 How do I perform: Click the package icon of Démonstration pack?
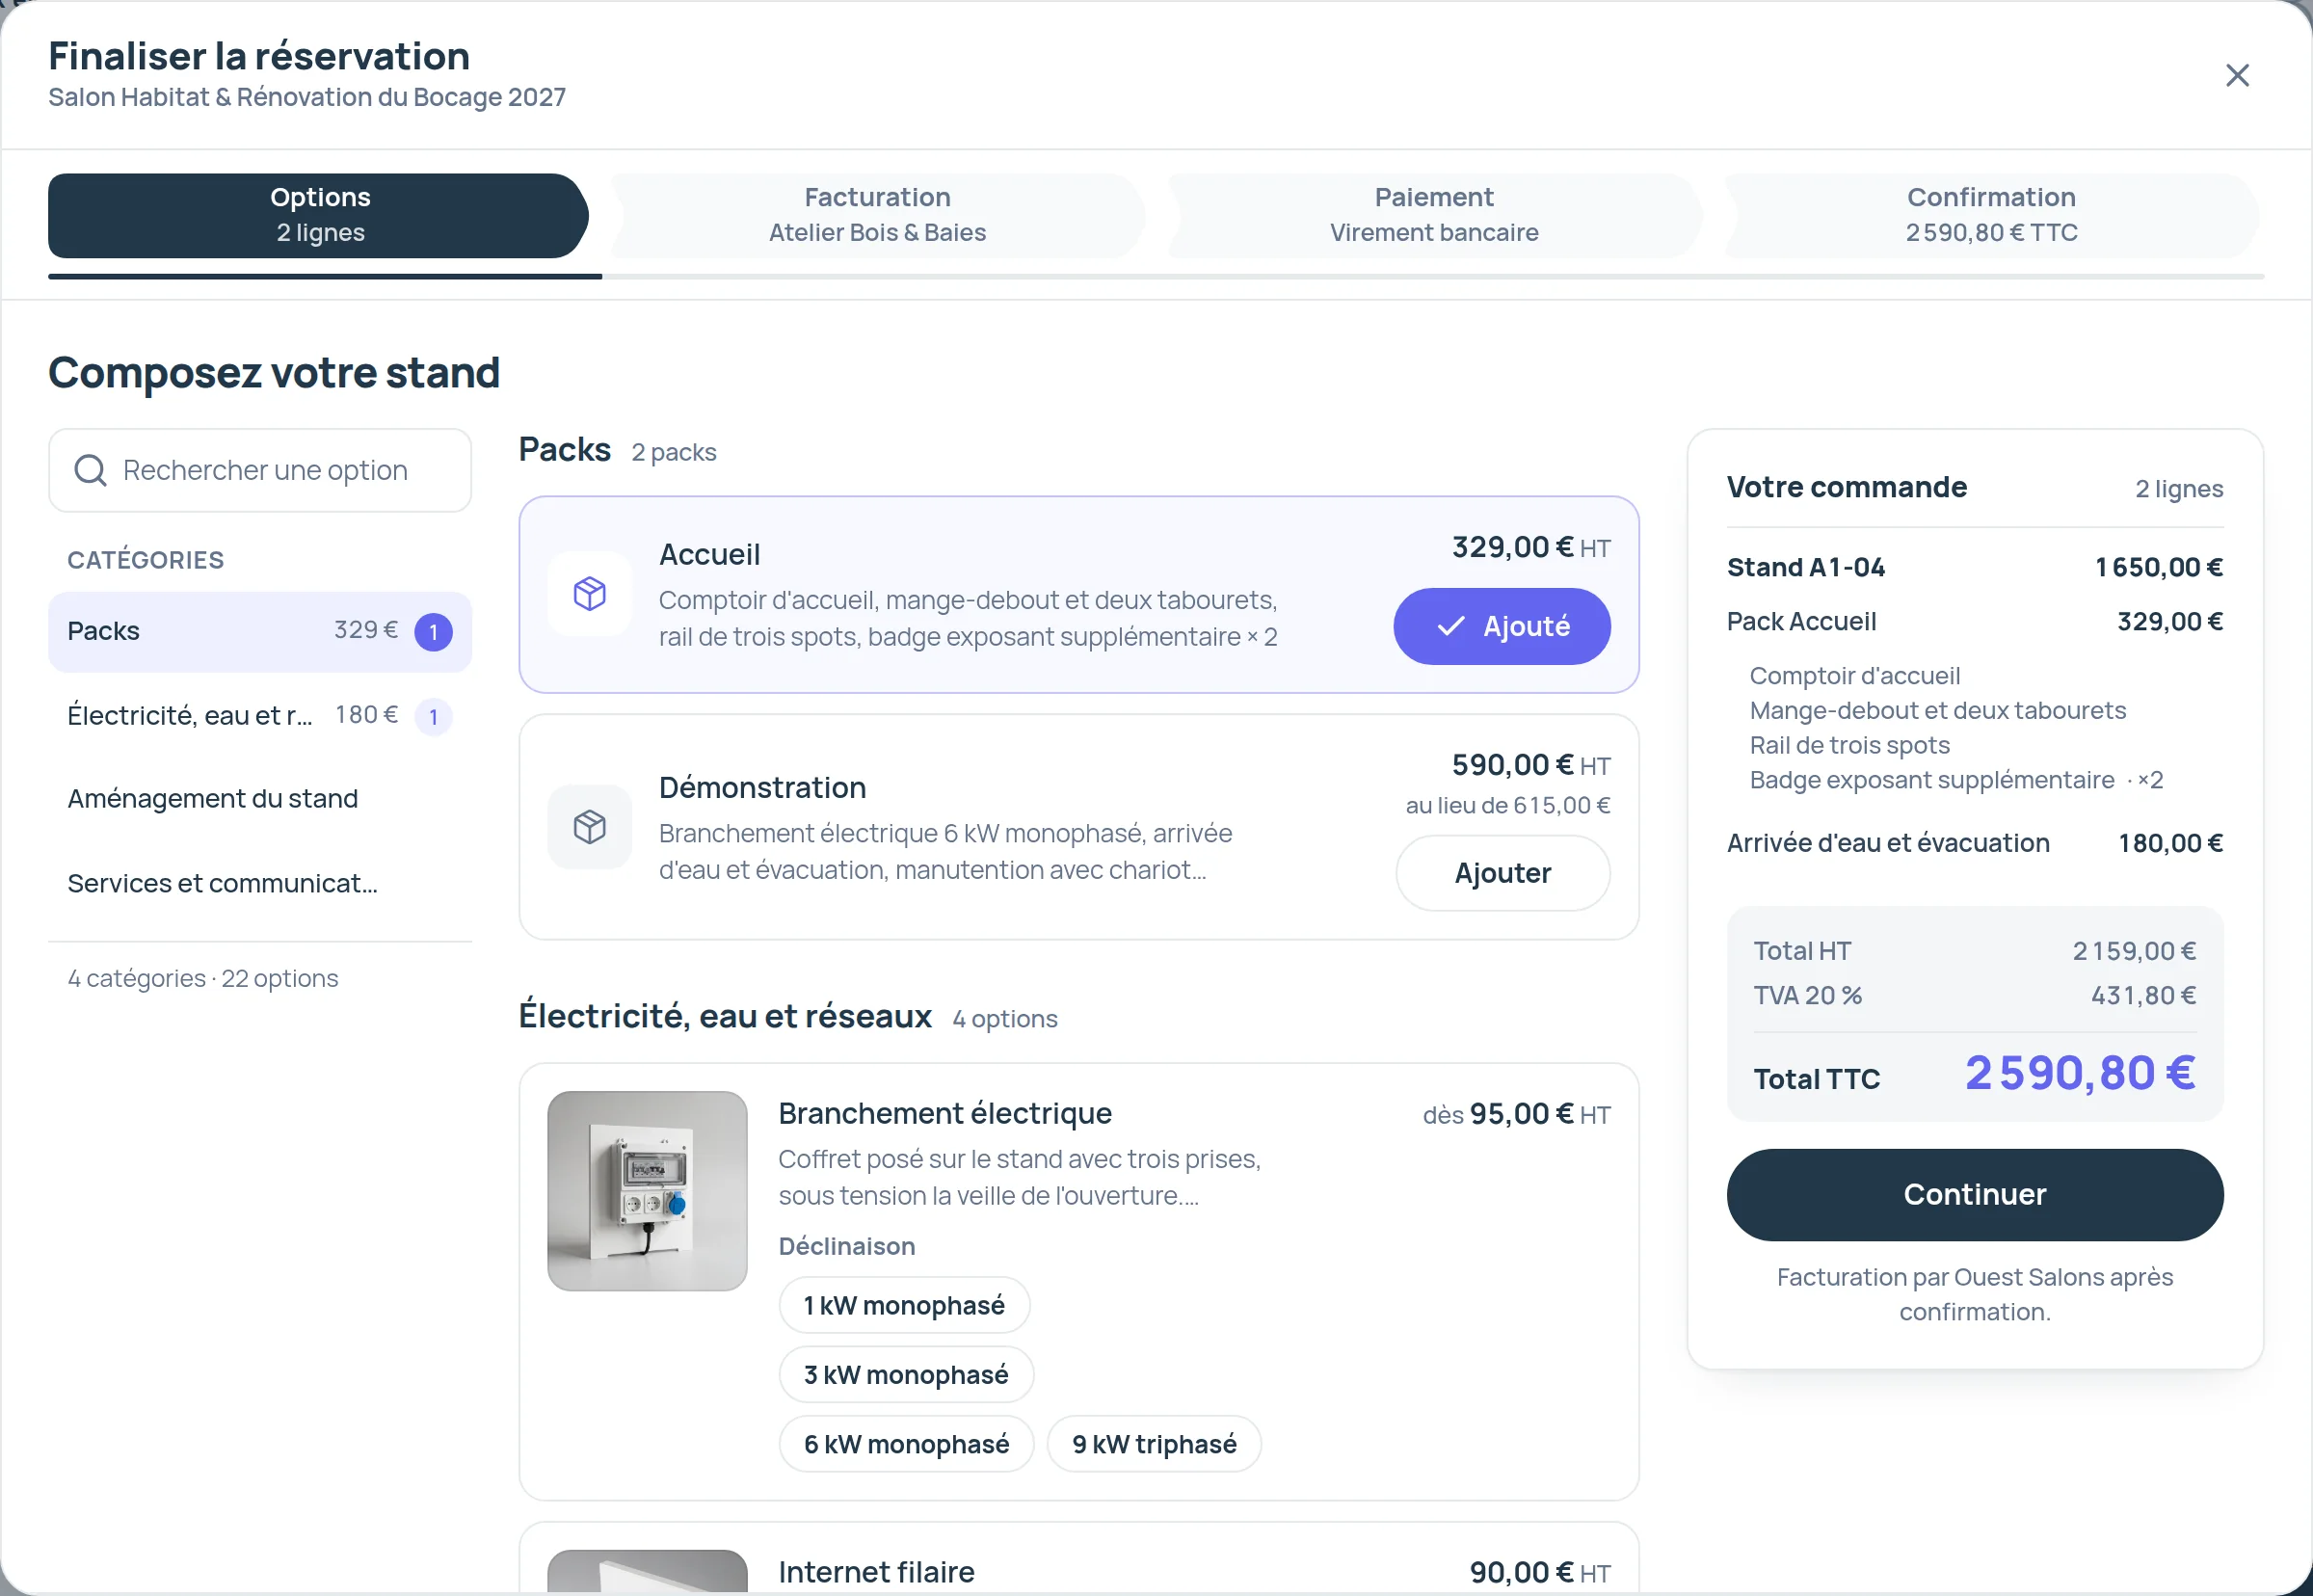589,827
